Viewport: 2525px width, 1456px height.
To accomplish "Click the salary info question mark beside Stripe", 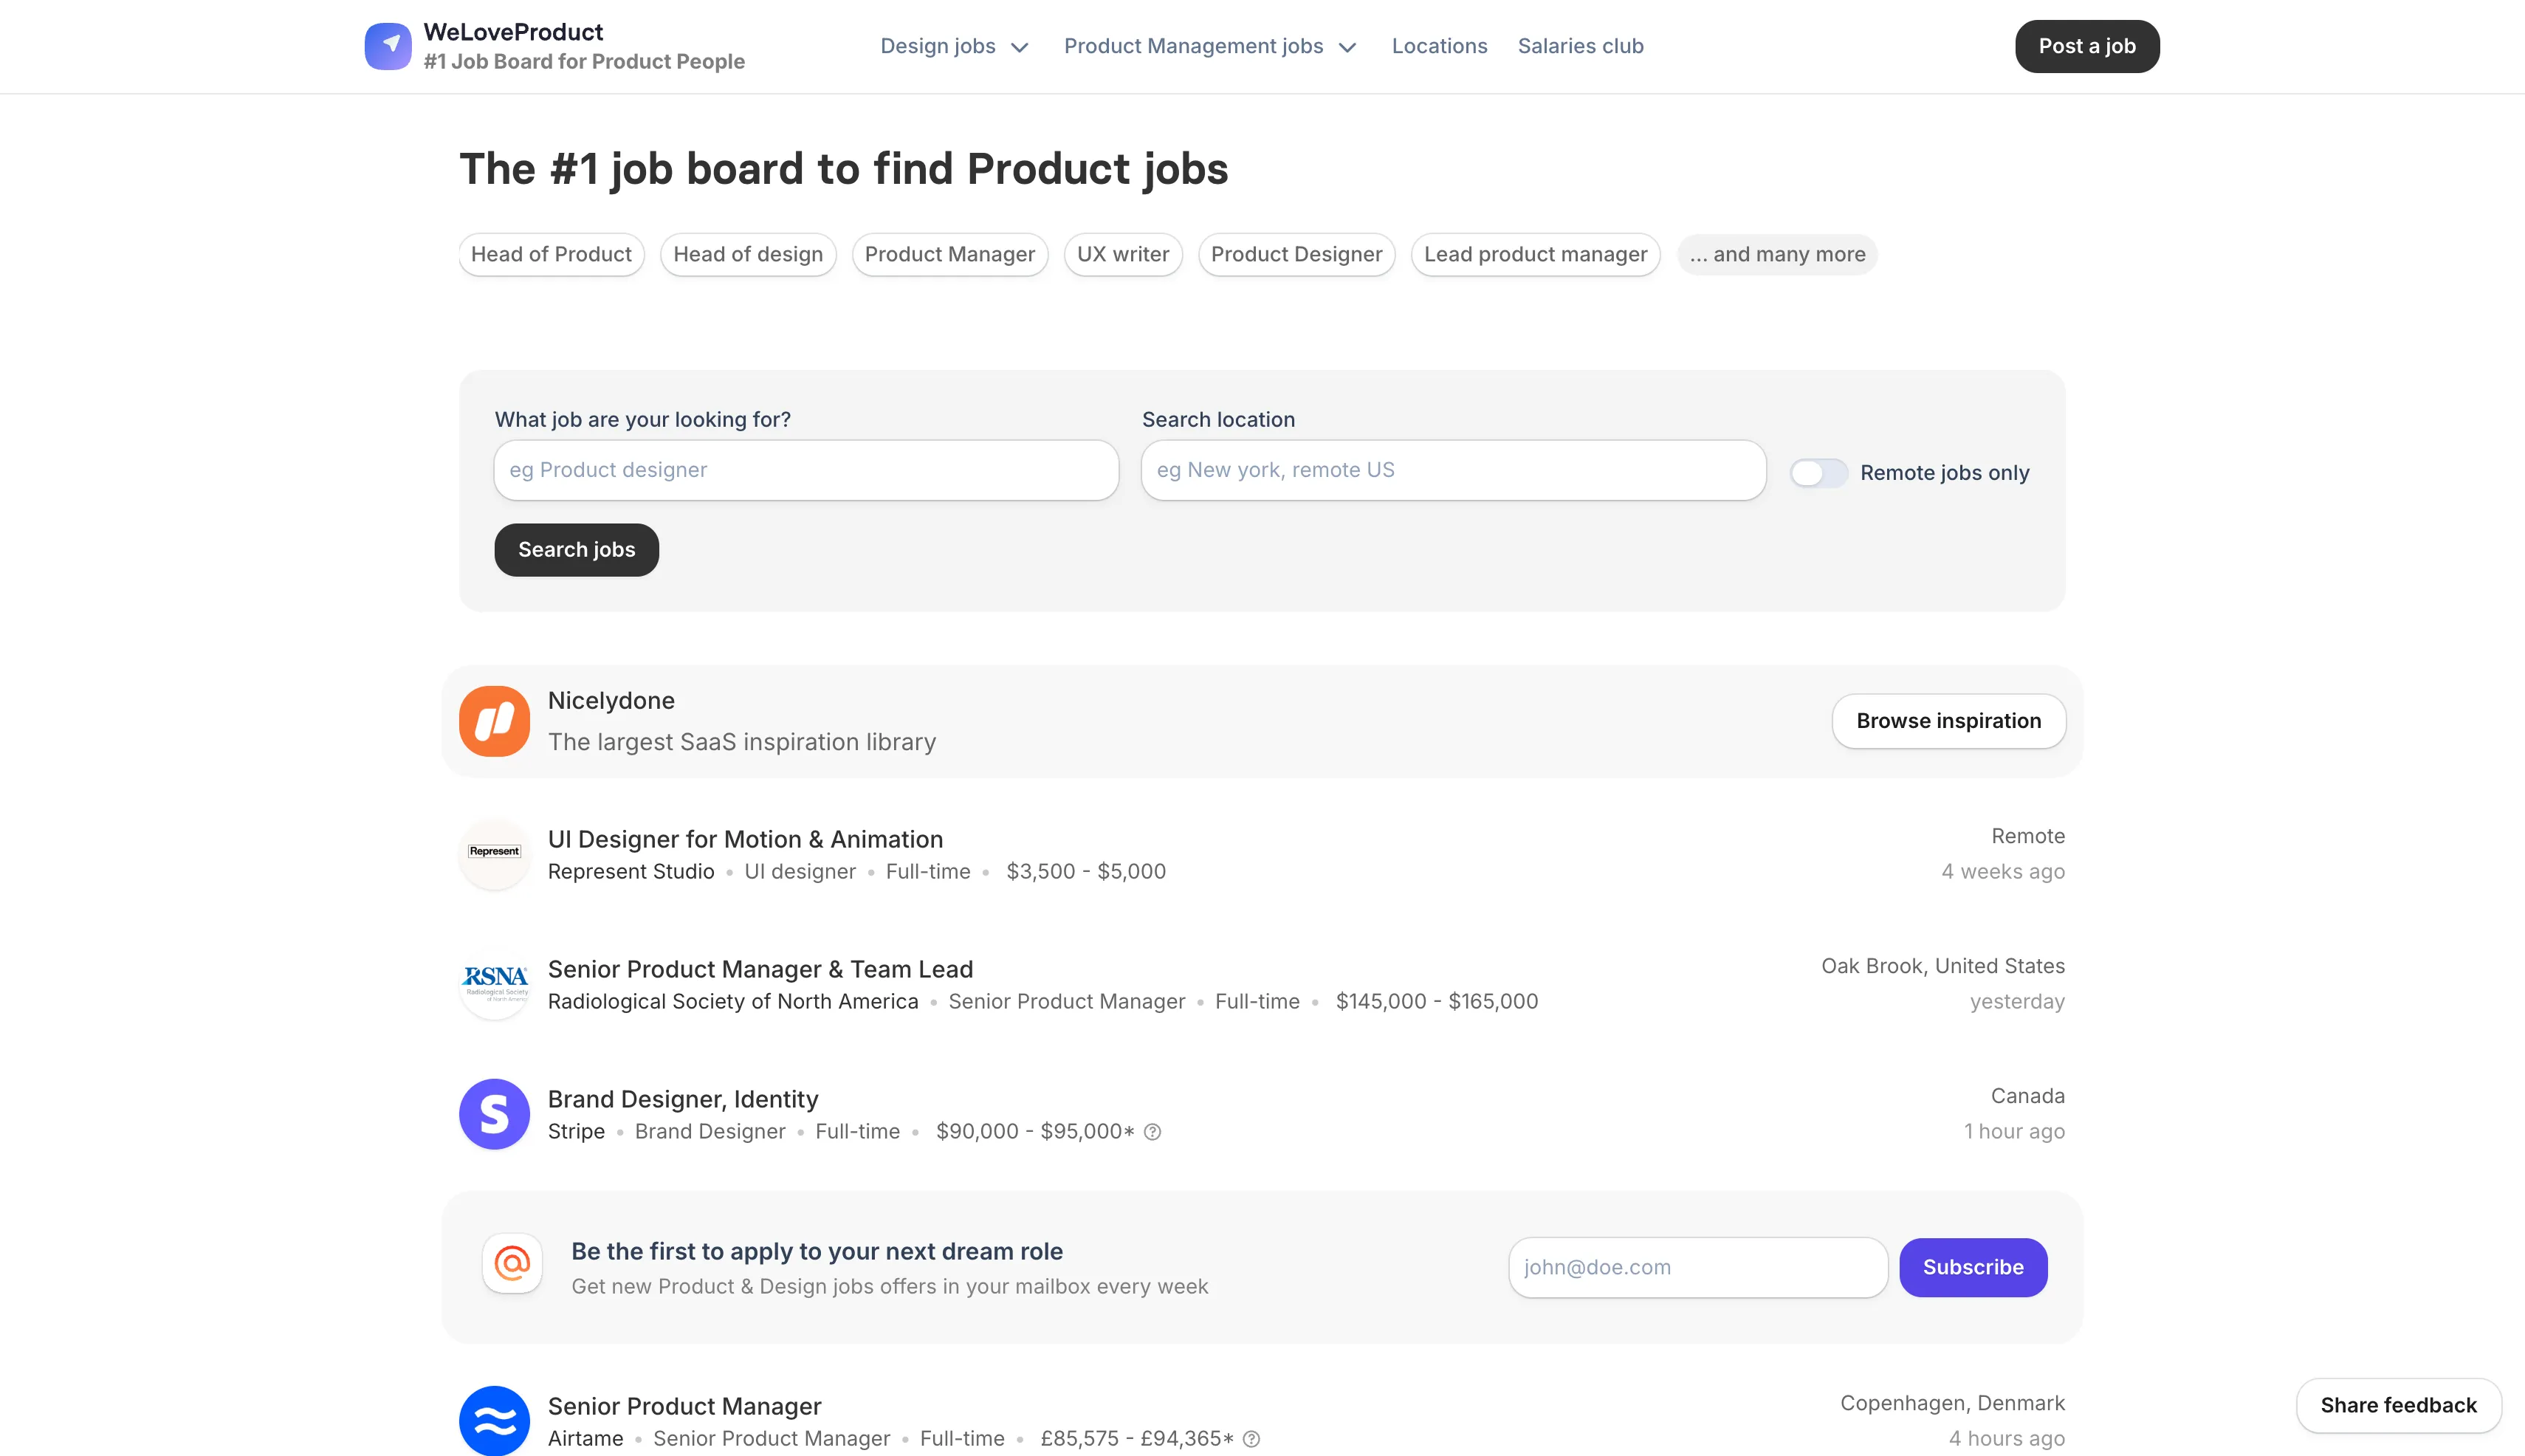I will (1152, 1132).
